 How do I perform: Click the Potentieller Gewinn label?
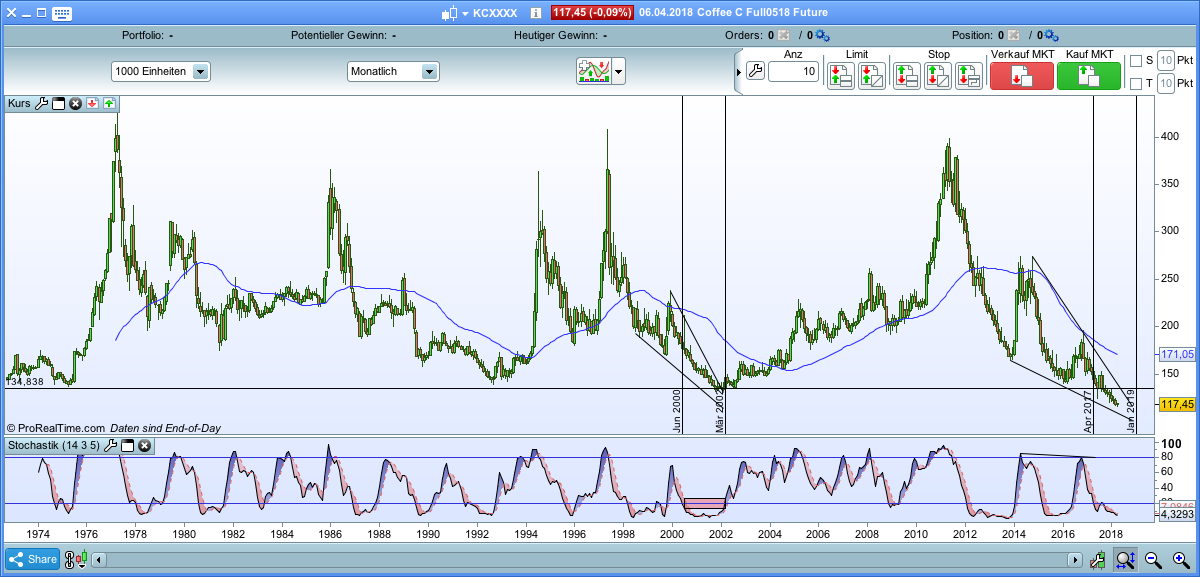(x=338, y=35)
